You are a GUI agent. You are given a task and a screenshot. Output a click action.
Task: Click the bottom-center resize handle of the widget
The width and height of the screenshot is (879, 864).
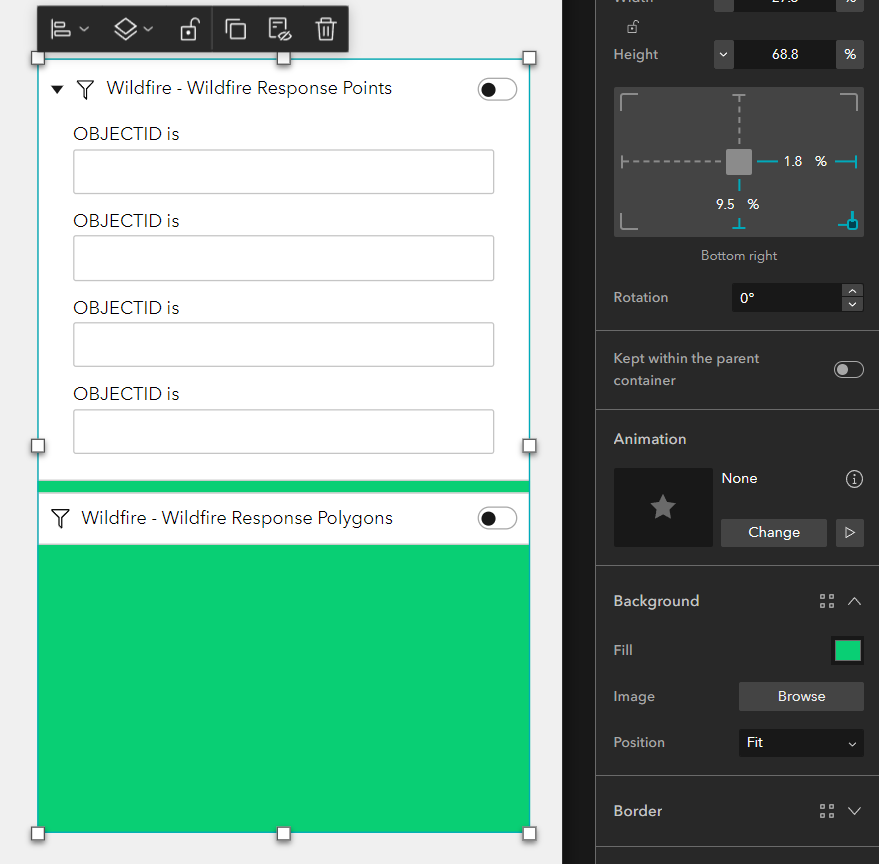pyautogui.click(x=284, y=834)
